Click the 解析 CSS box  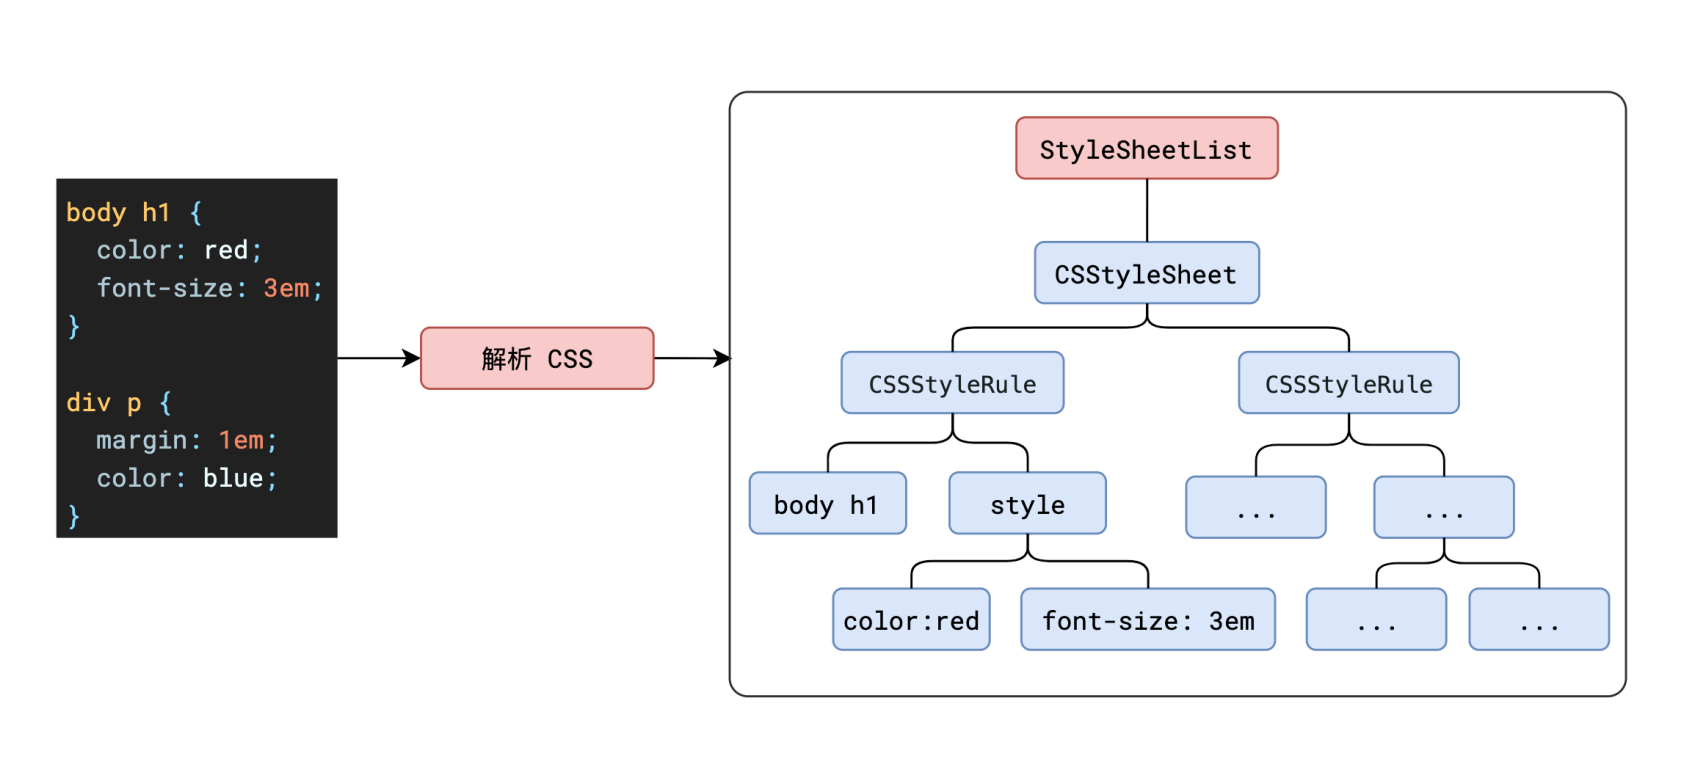pyautogui.click(x=537, y=358)
